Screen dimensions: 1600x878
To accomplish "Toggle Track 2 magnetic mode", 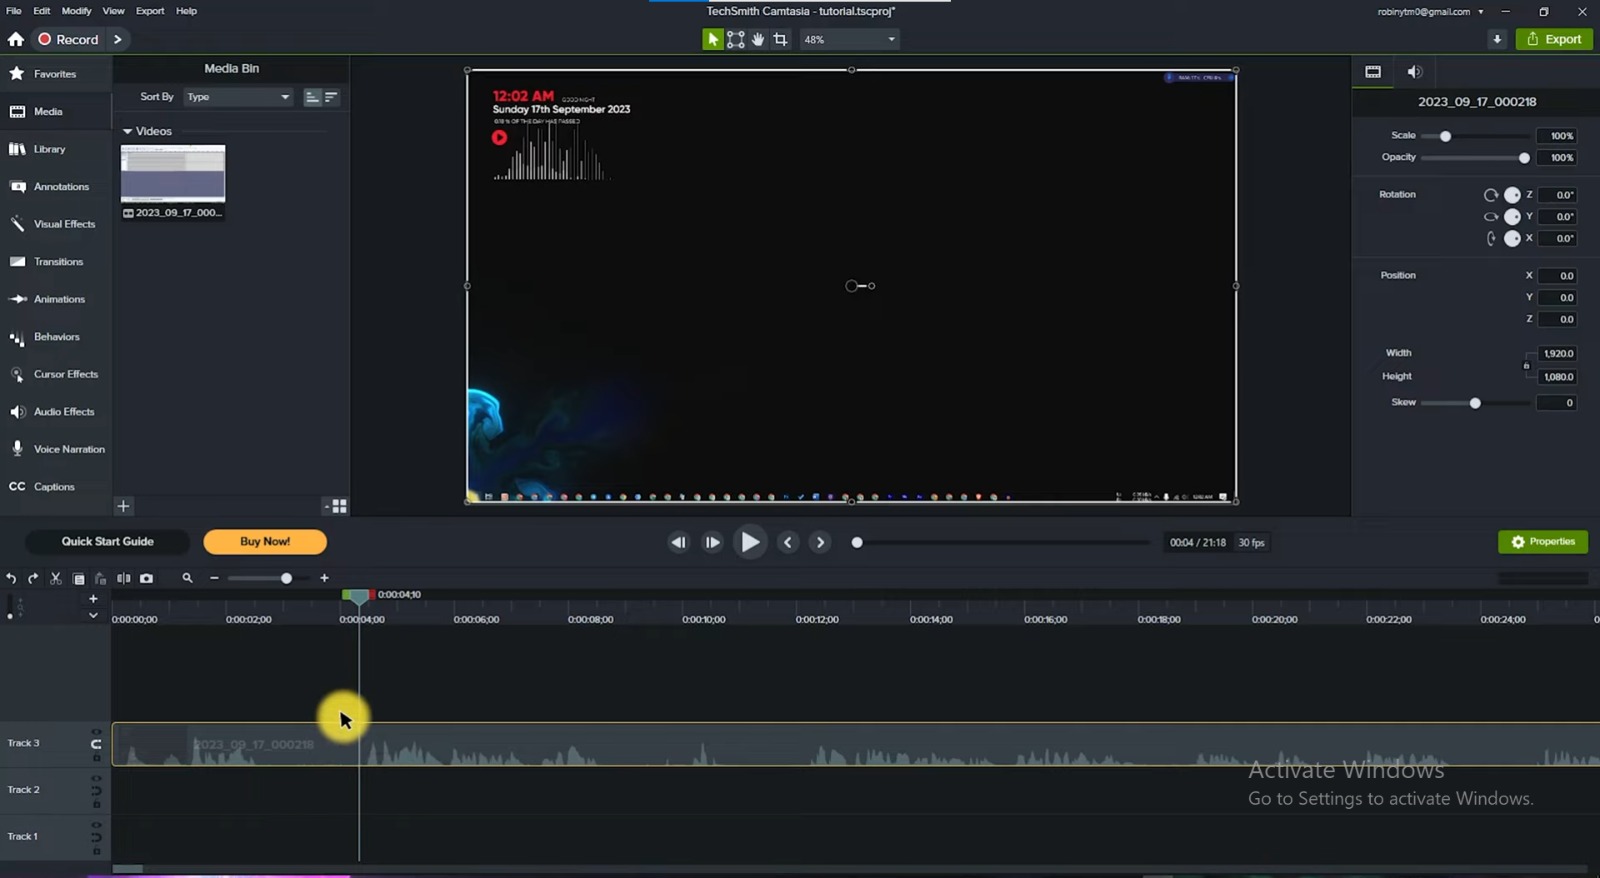I will [x=96, y=790].
